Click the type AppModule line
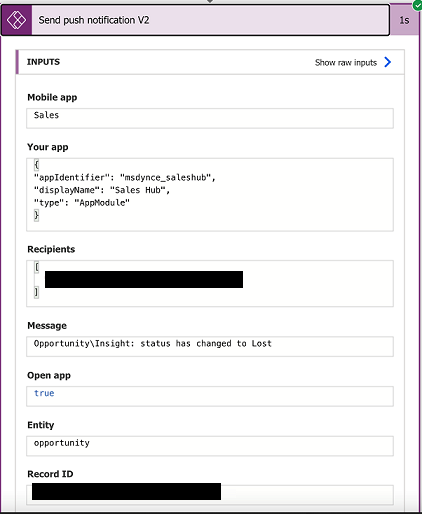Image resolution: width=422 pixels, height=514 pixels. [82, 203]
